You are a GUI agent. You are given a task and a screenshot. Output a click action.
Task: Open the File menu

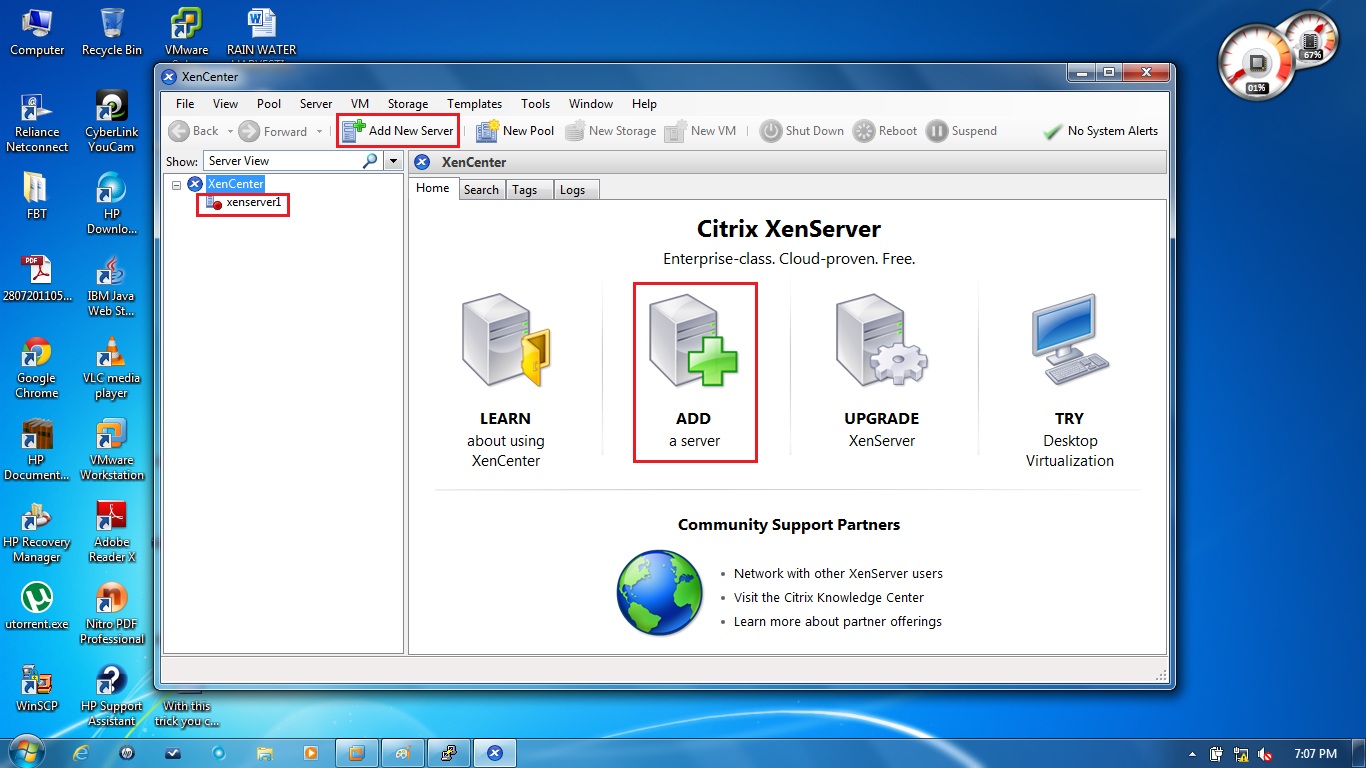tap(185, 104)
